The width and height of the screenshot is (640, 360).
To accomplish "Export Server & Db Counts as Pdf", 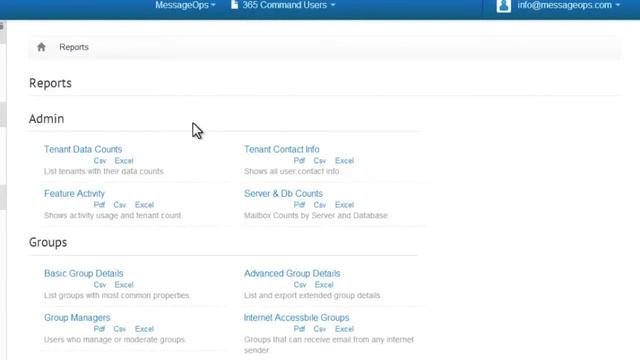I will 299,205.
